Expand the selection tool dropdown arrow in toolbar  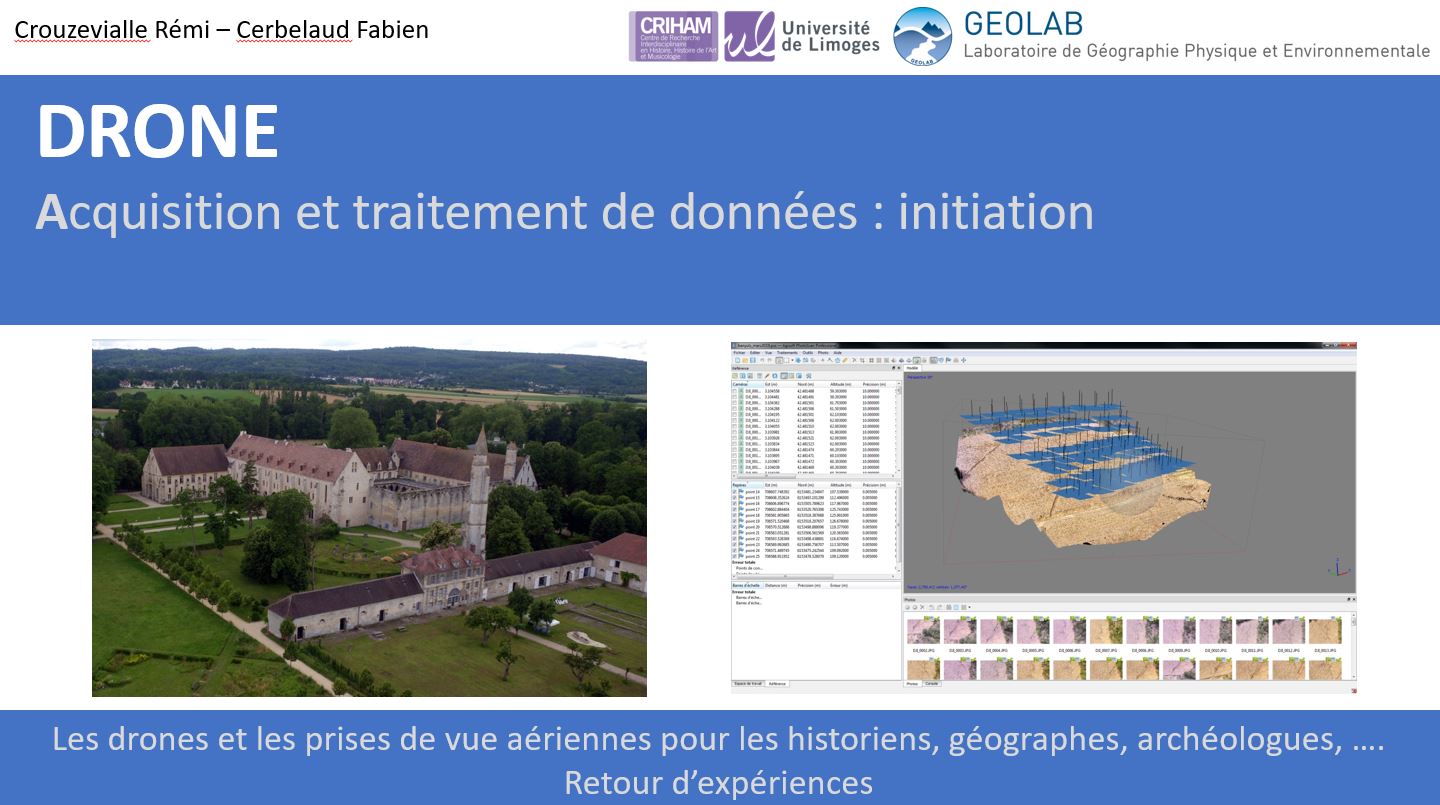pyautogui.click(x=793, y=360)
